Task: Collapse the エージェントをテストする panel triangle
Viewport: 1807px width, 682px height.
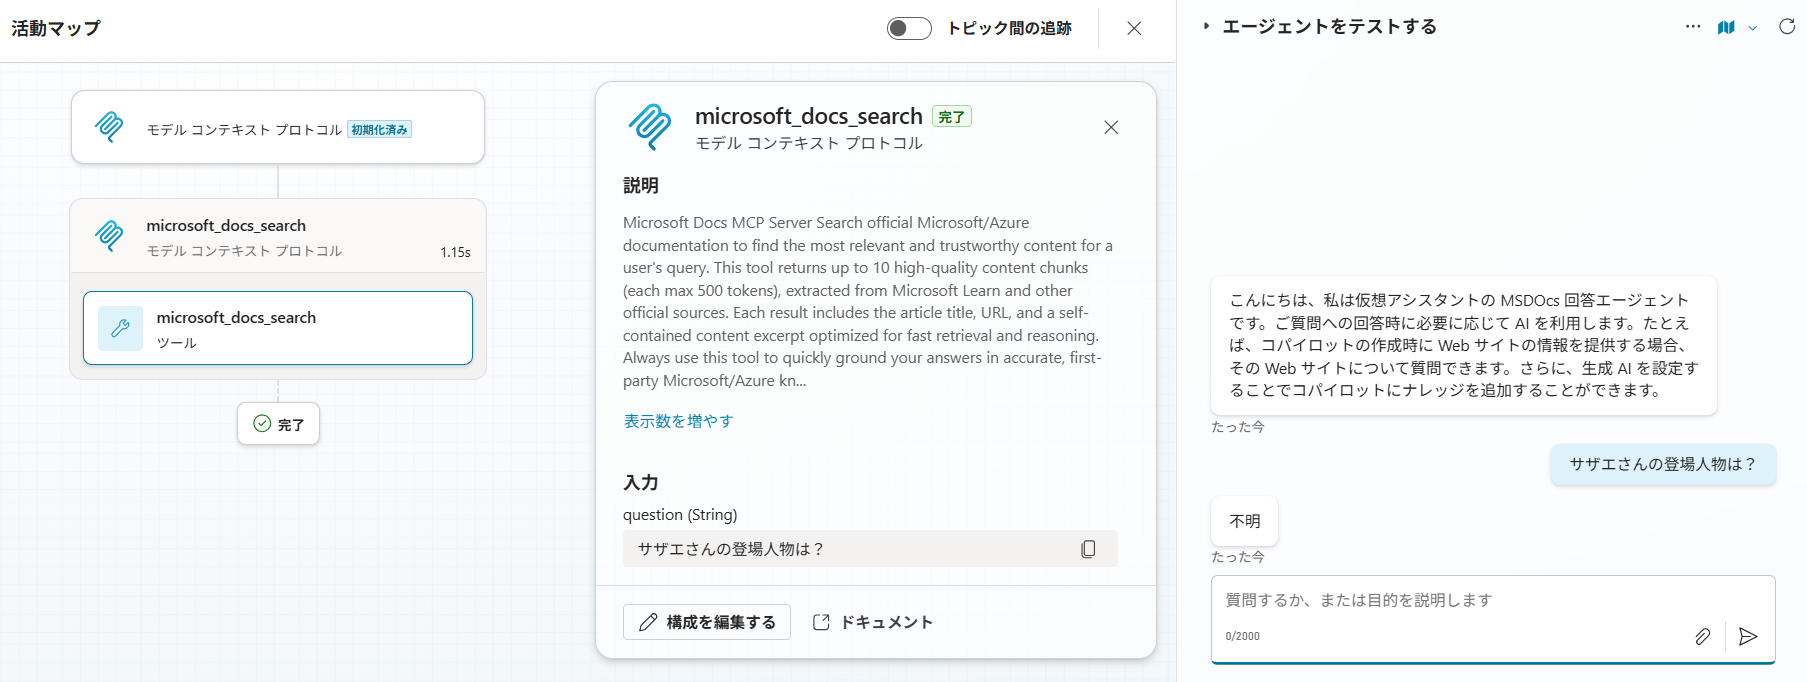Action: pos(1207,27)
